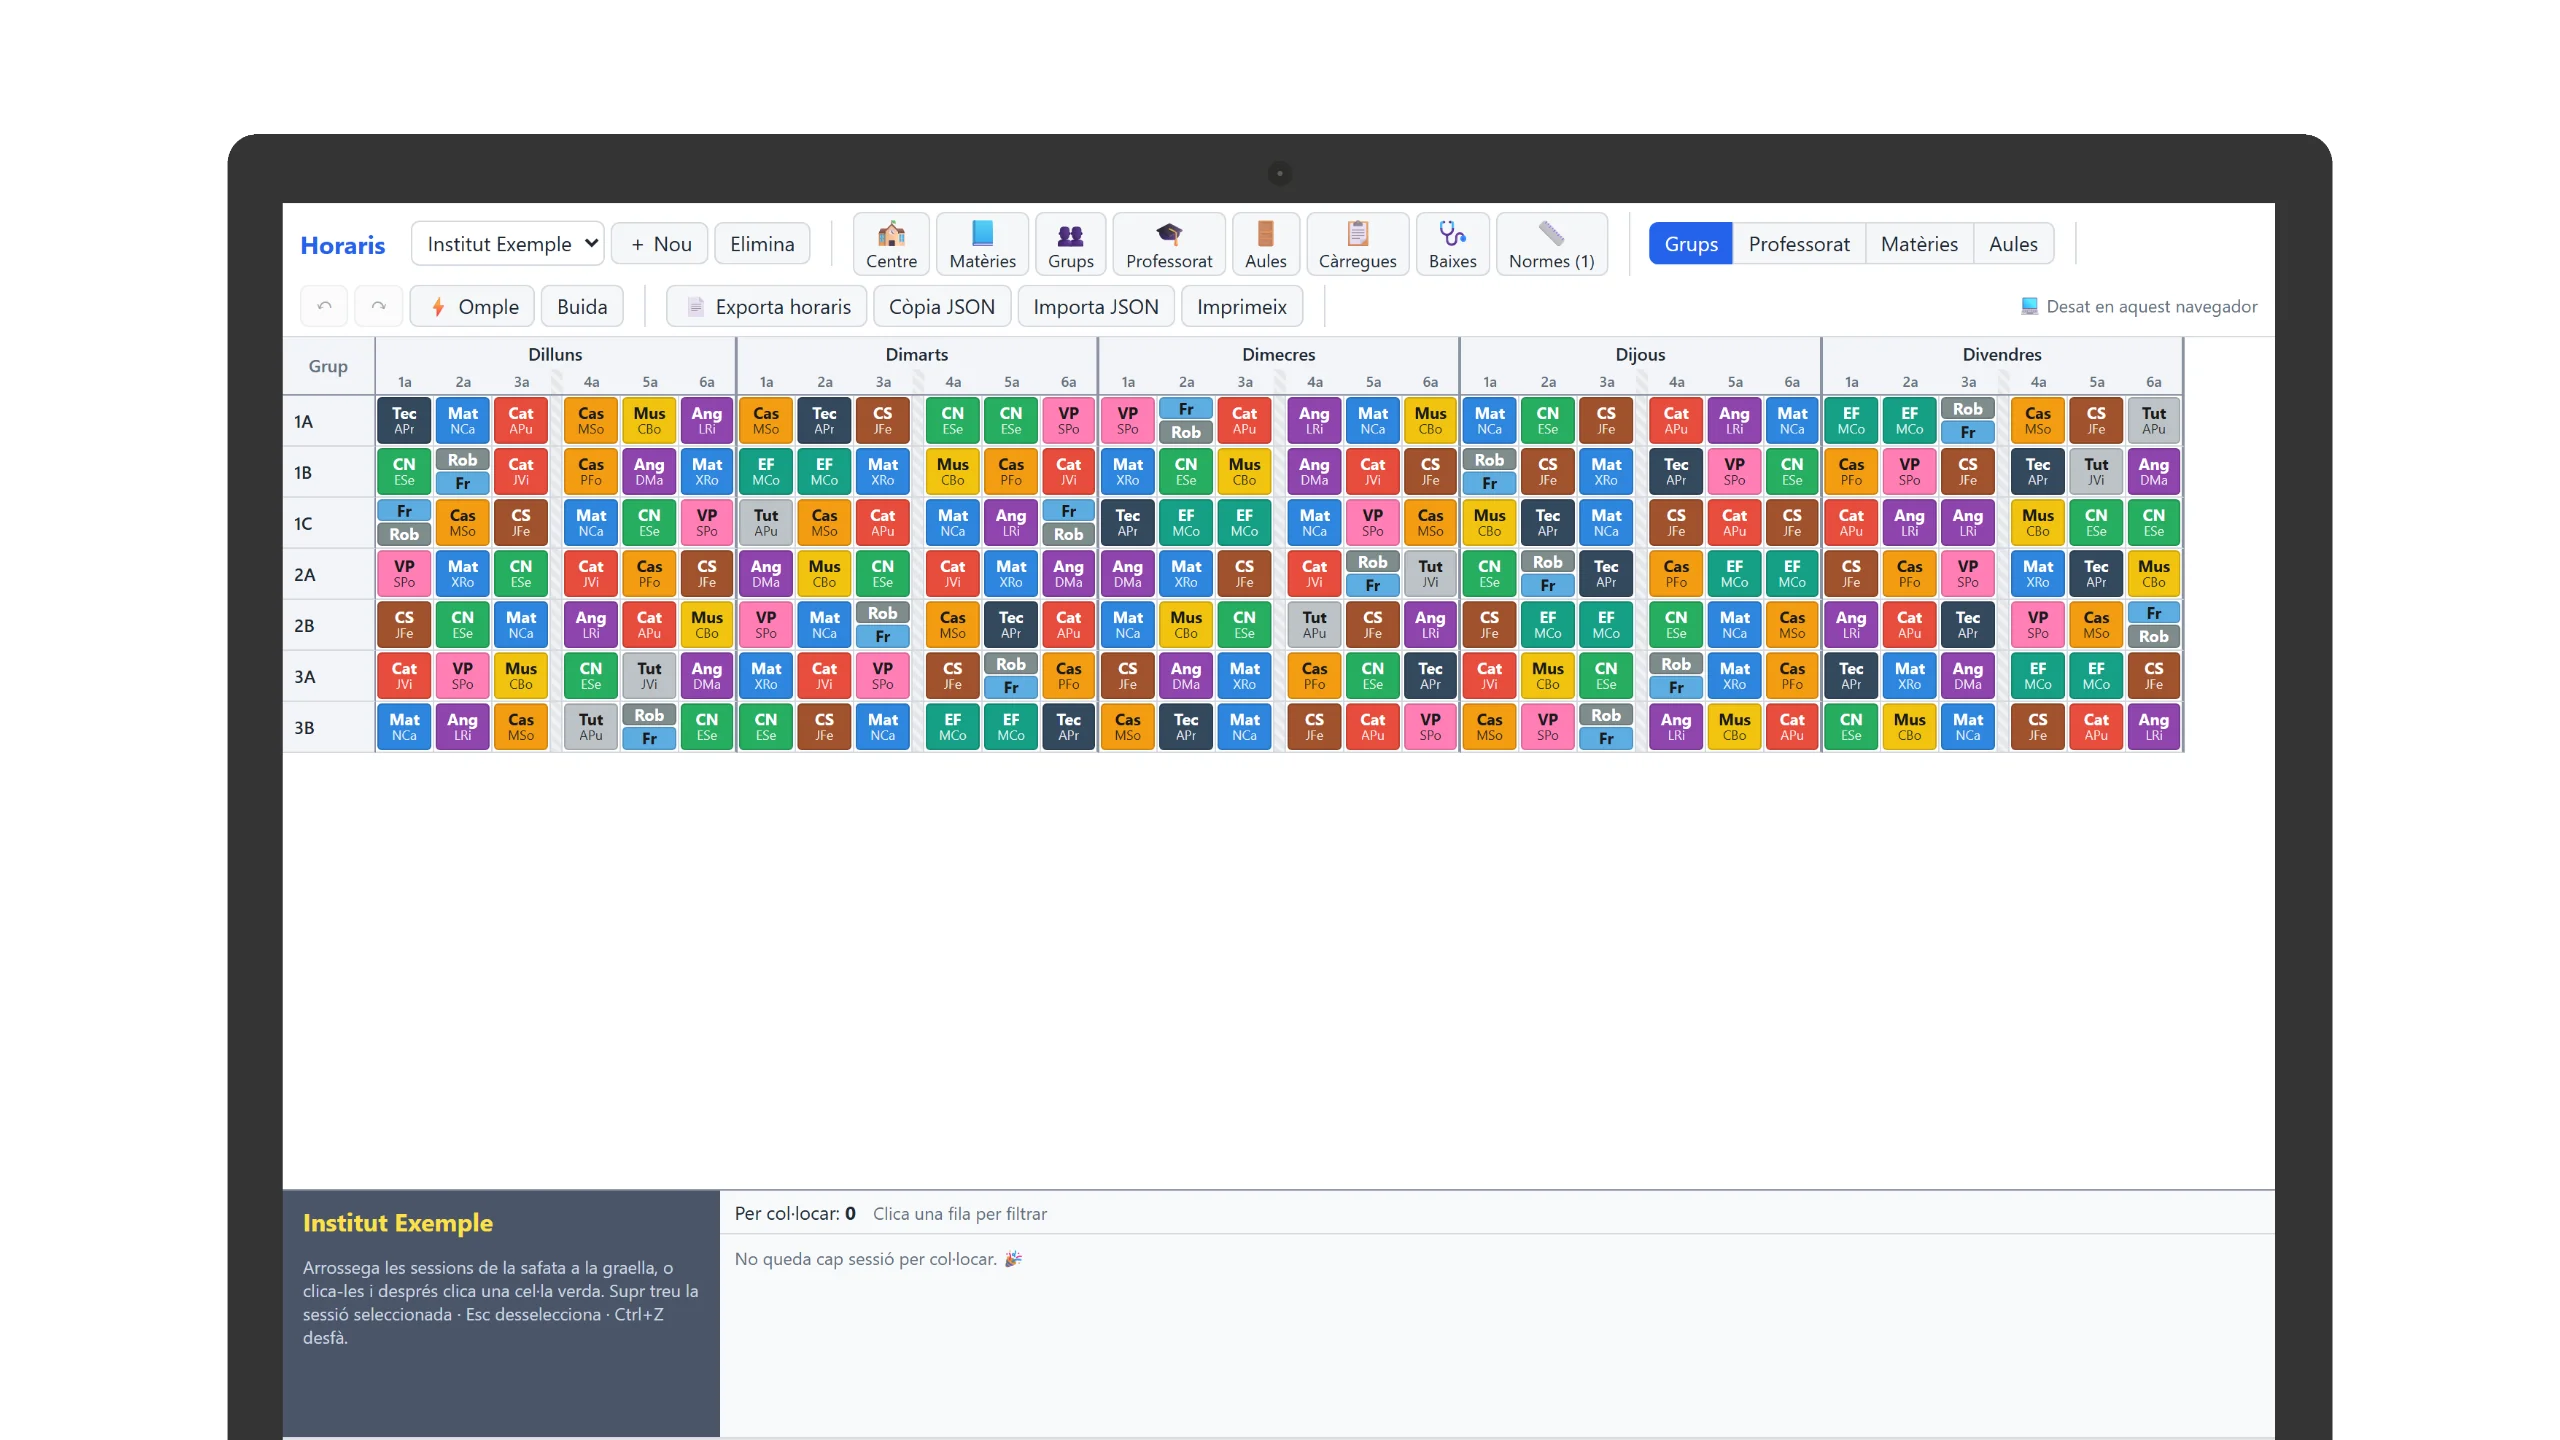Click the Còpia JSON button
Screen dimensions: 2560x1440
(942, 306)
